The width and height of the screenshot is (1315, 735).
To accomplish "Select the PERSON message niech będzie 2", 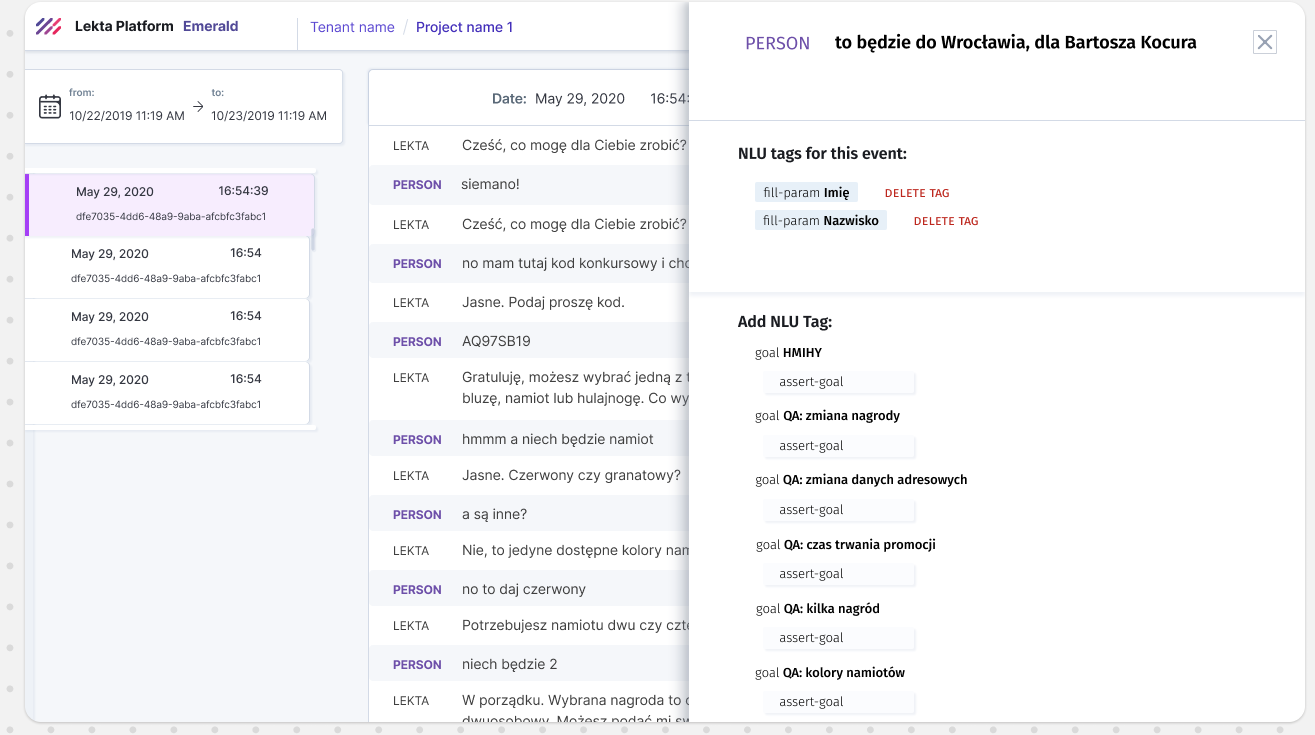I will (528, 664).
